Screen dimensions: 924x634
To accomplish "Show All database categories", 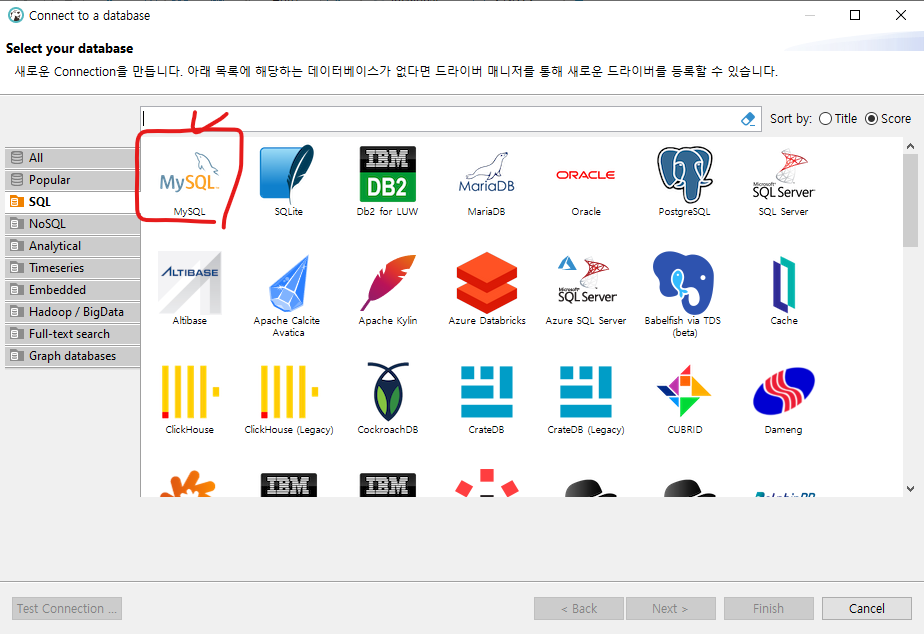I will [72, 158].
